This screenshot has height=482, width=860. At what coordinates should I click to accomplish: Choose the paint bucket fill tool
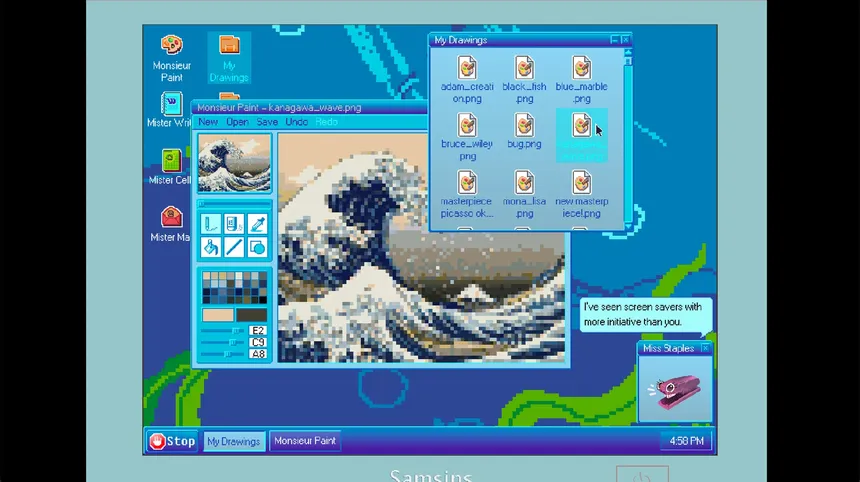click(x=210, y=247)
